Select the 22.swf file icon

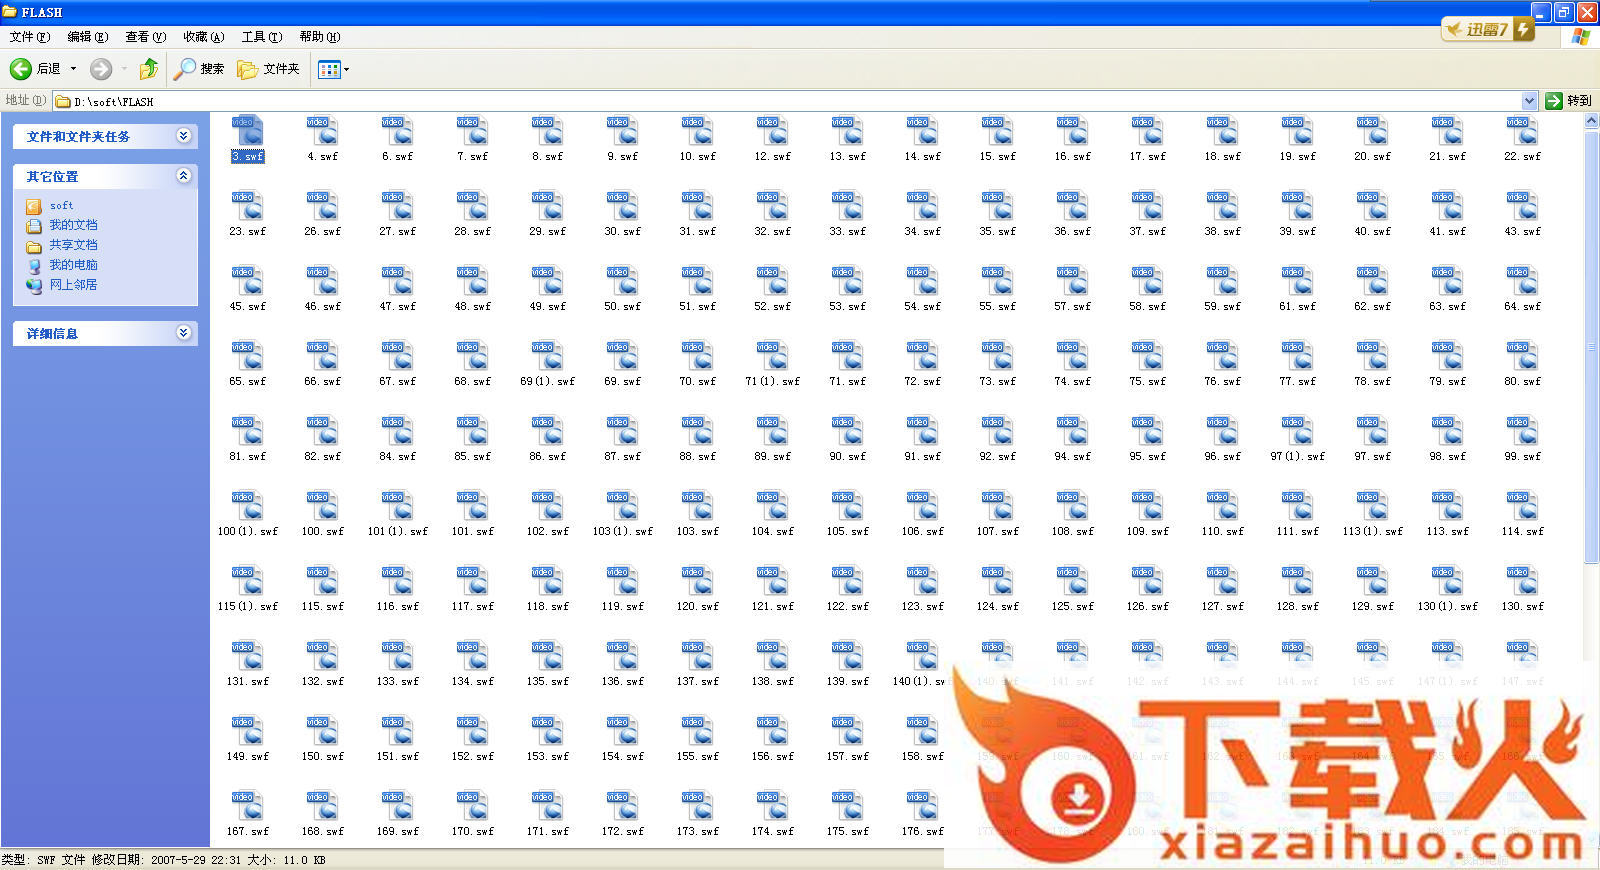click(1522, 134)
